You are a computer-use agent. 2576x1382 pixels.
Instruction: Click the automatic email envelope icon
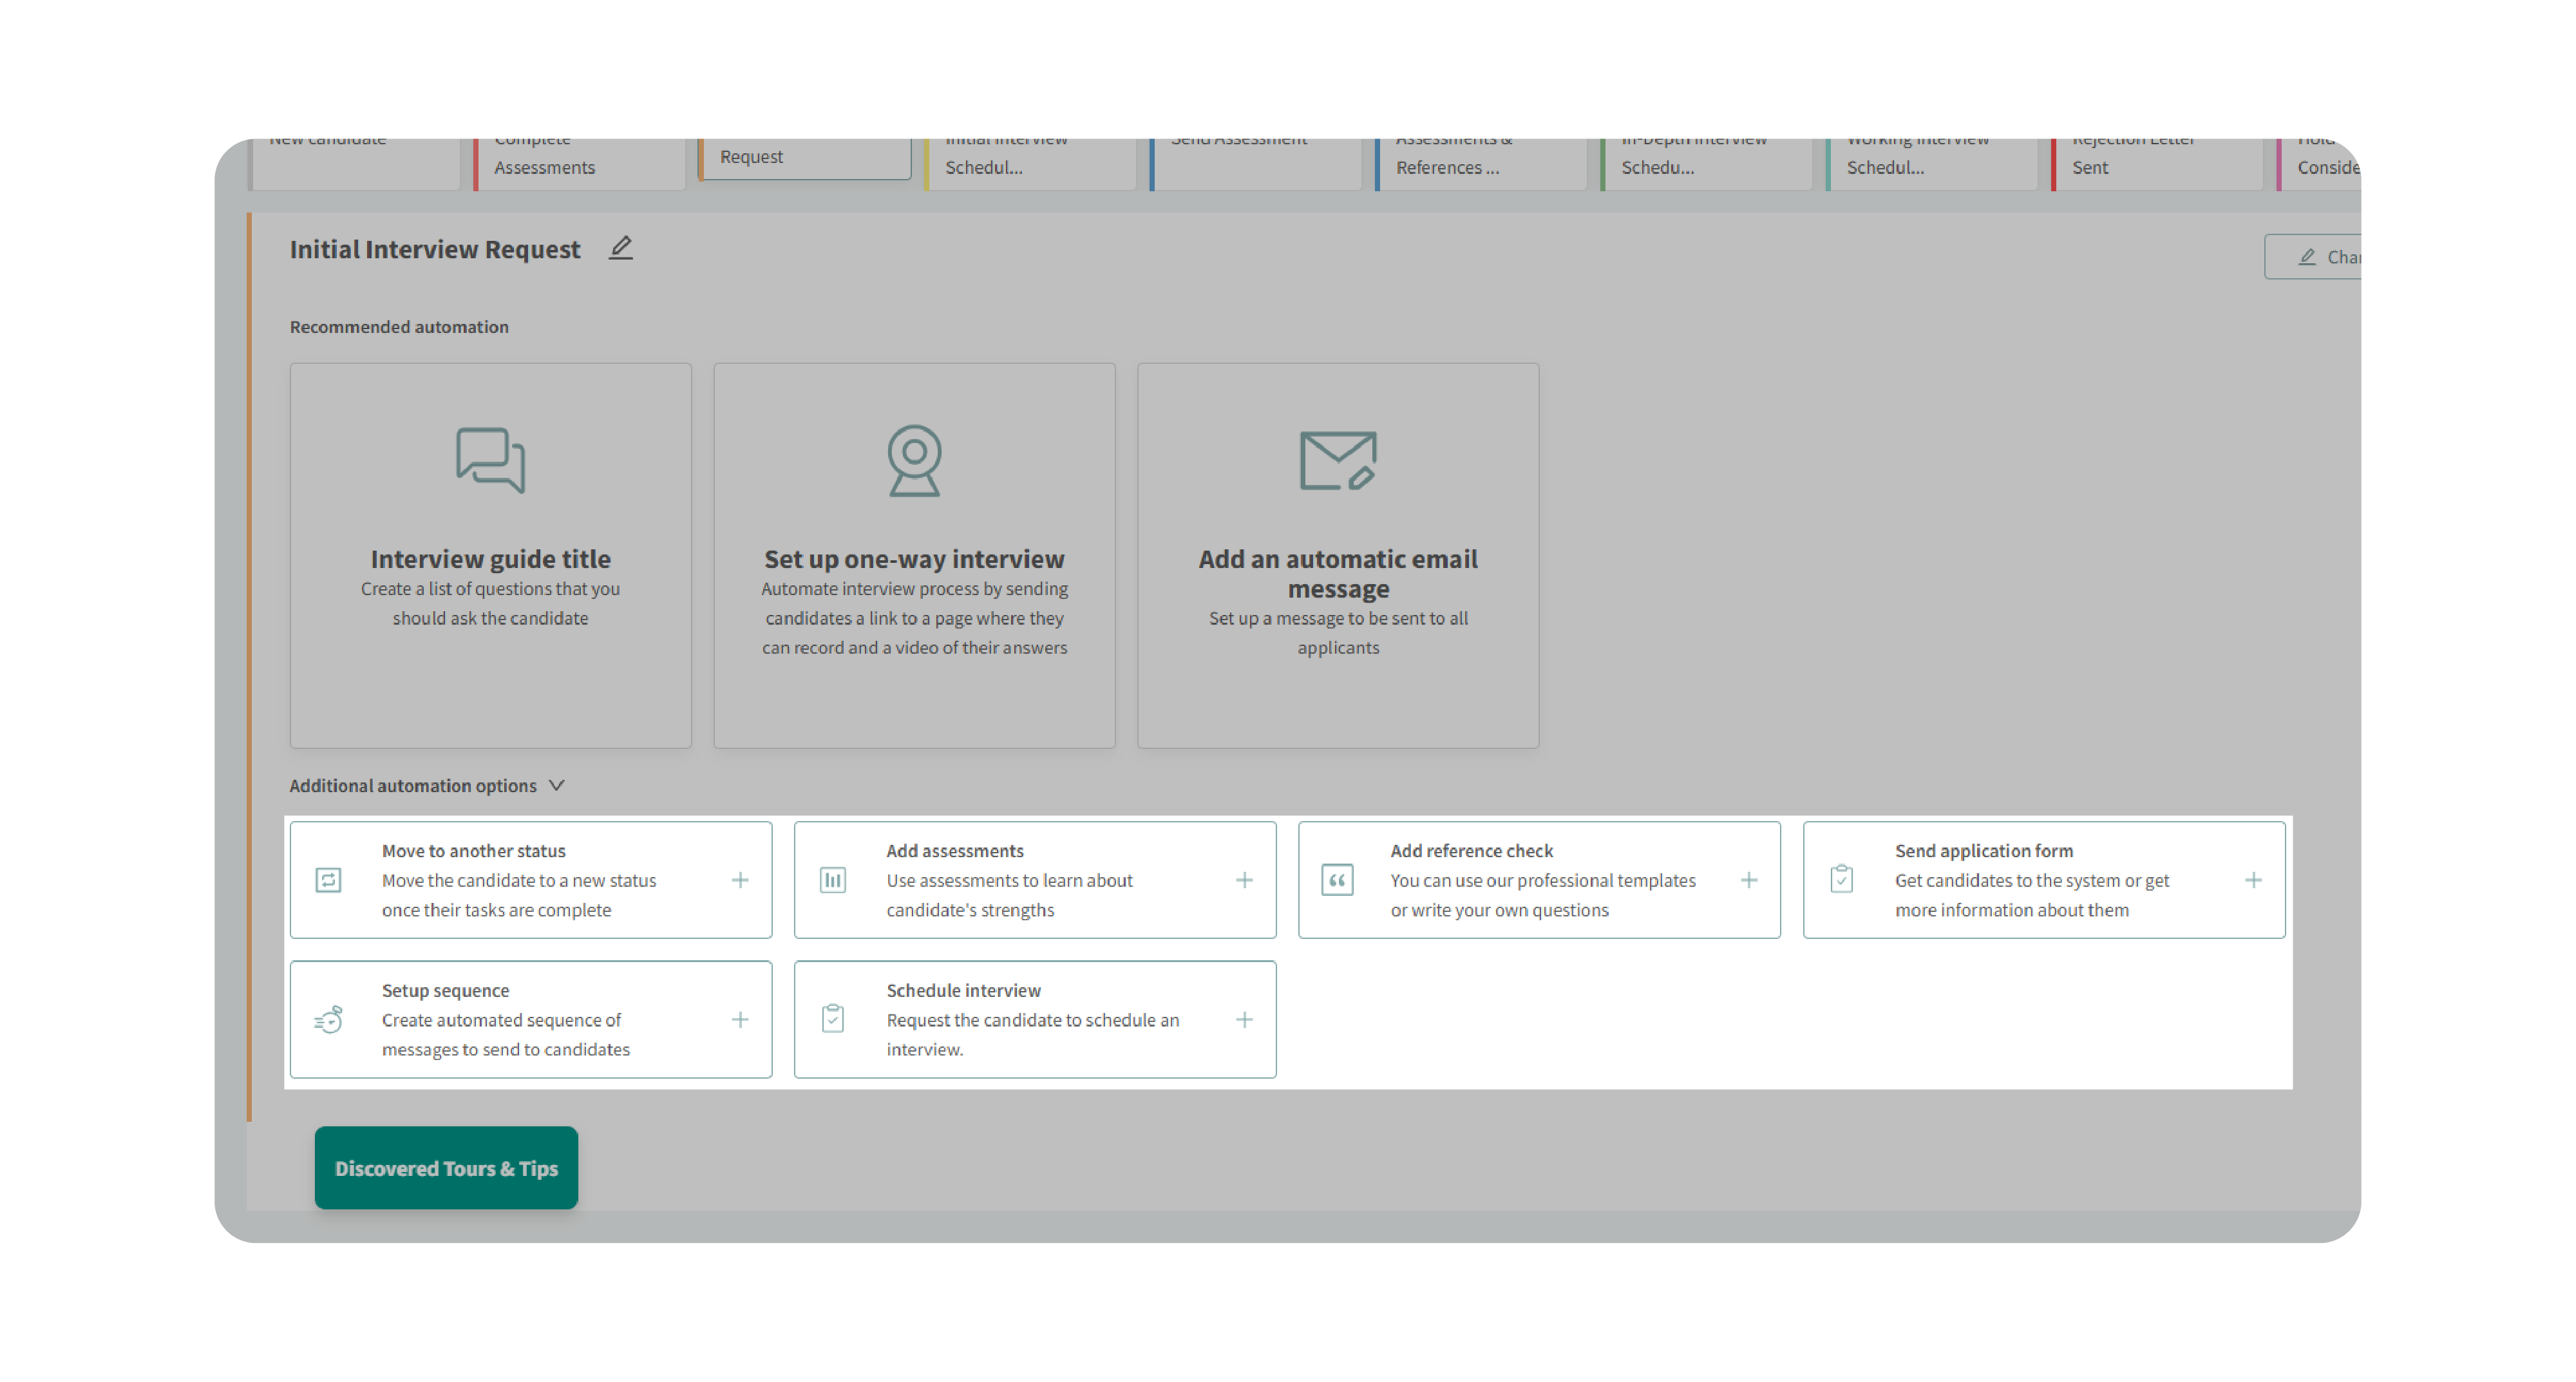1337,460
